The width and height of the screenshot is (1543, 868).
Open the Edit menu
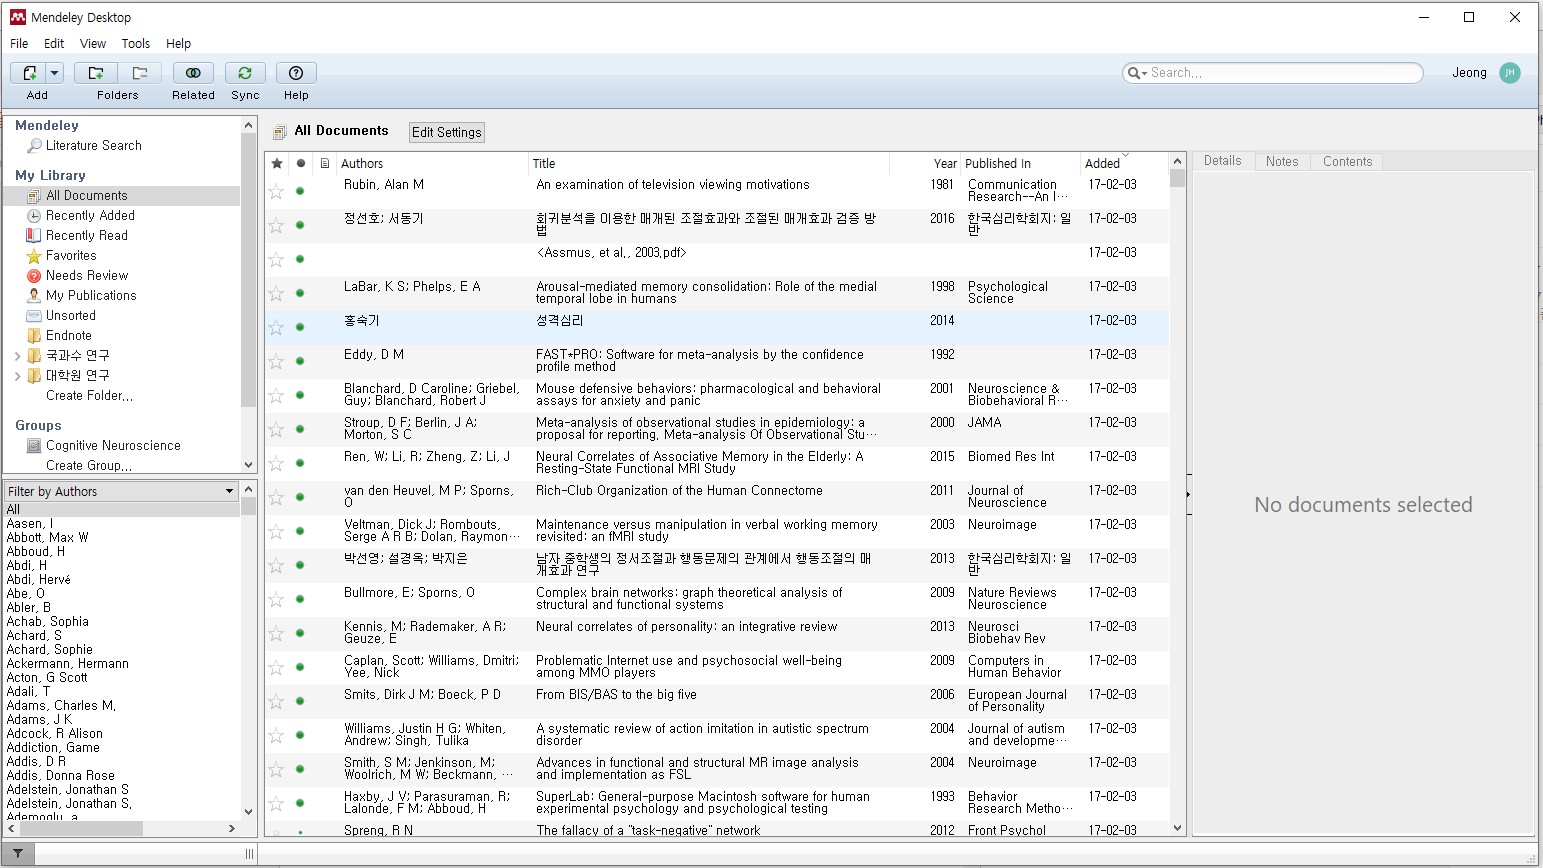pos(54,44)
